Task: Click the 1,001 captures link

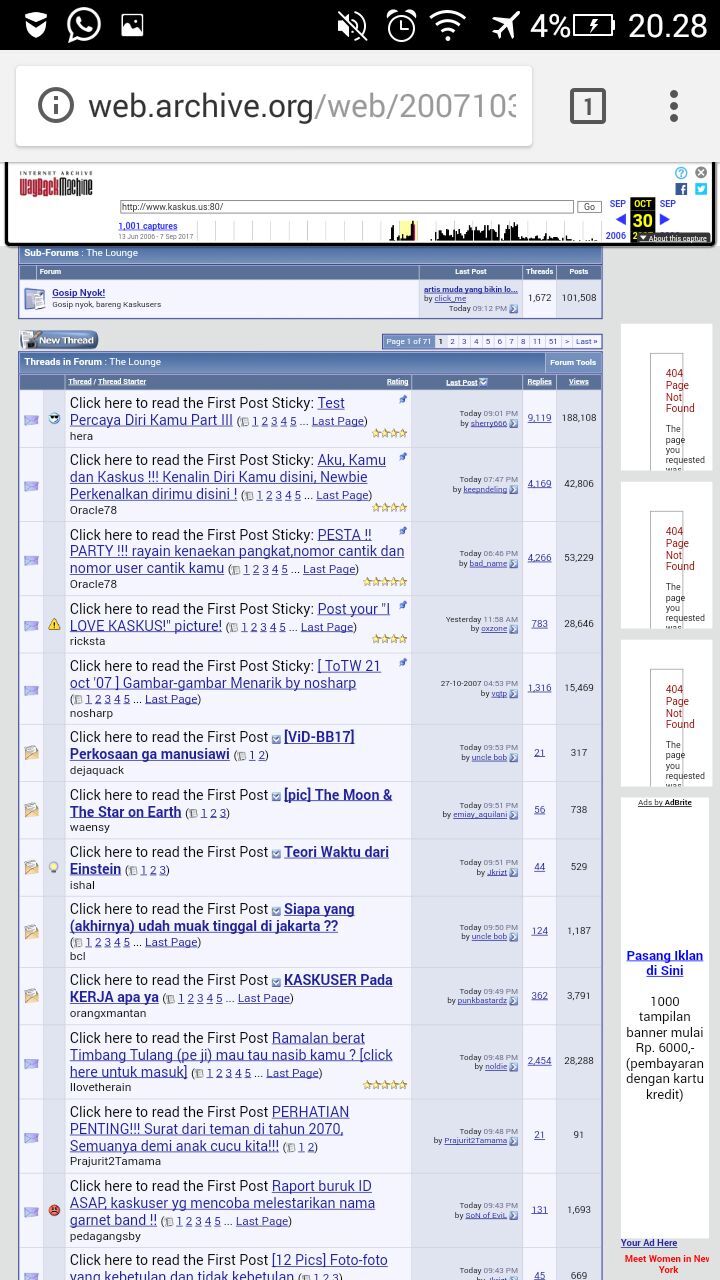Action: (x=147, y=226)
